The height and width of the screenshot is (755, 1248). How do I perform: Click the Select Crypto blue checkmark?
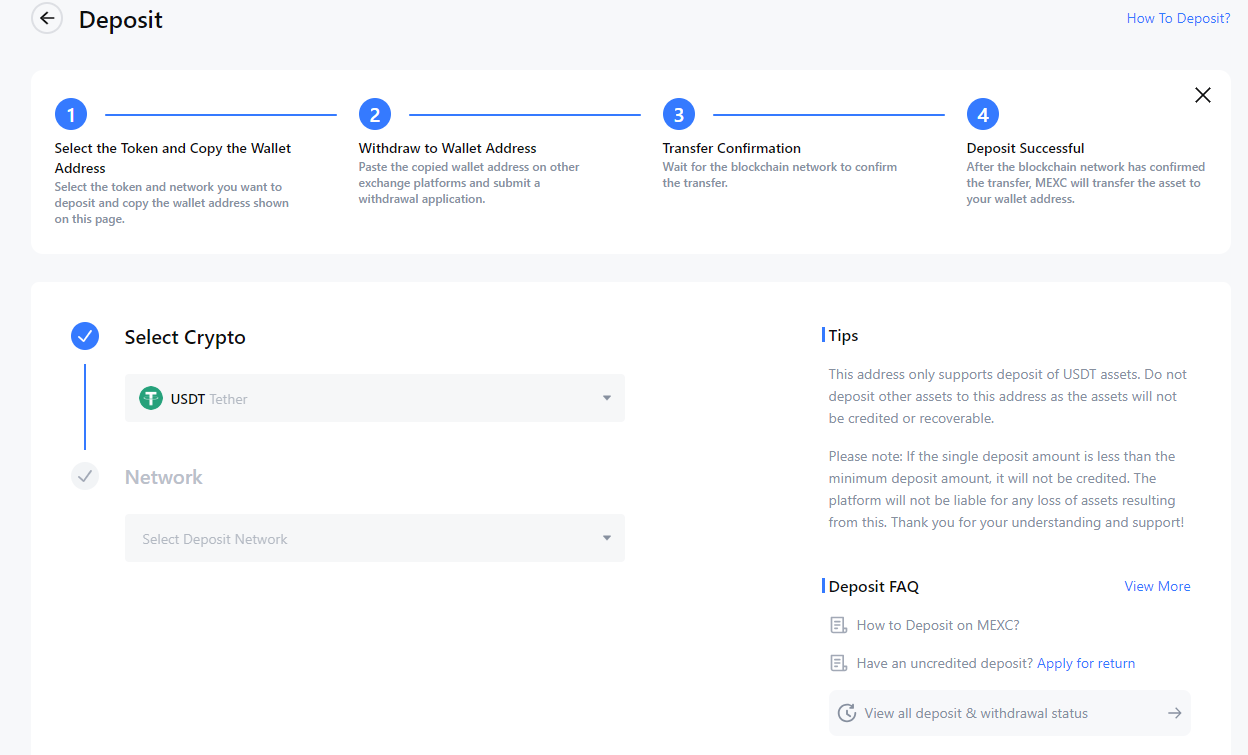(x=85, y=337)
